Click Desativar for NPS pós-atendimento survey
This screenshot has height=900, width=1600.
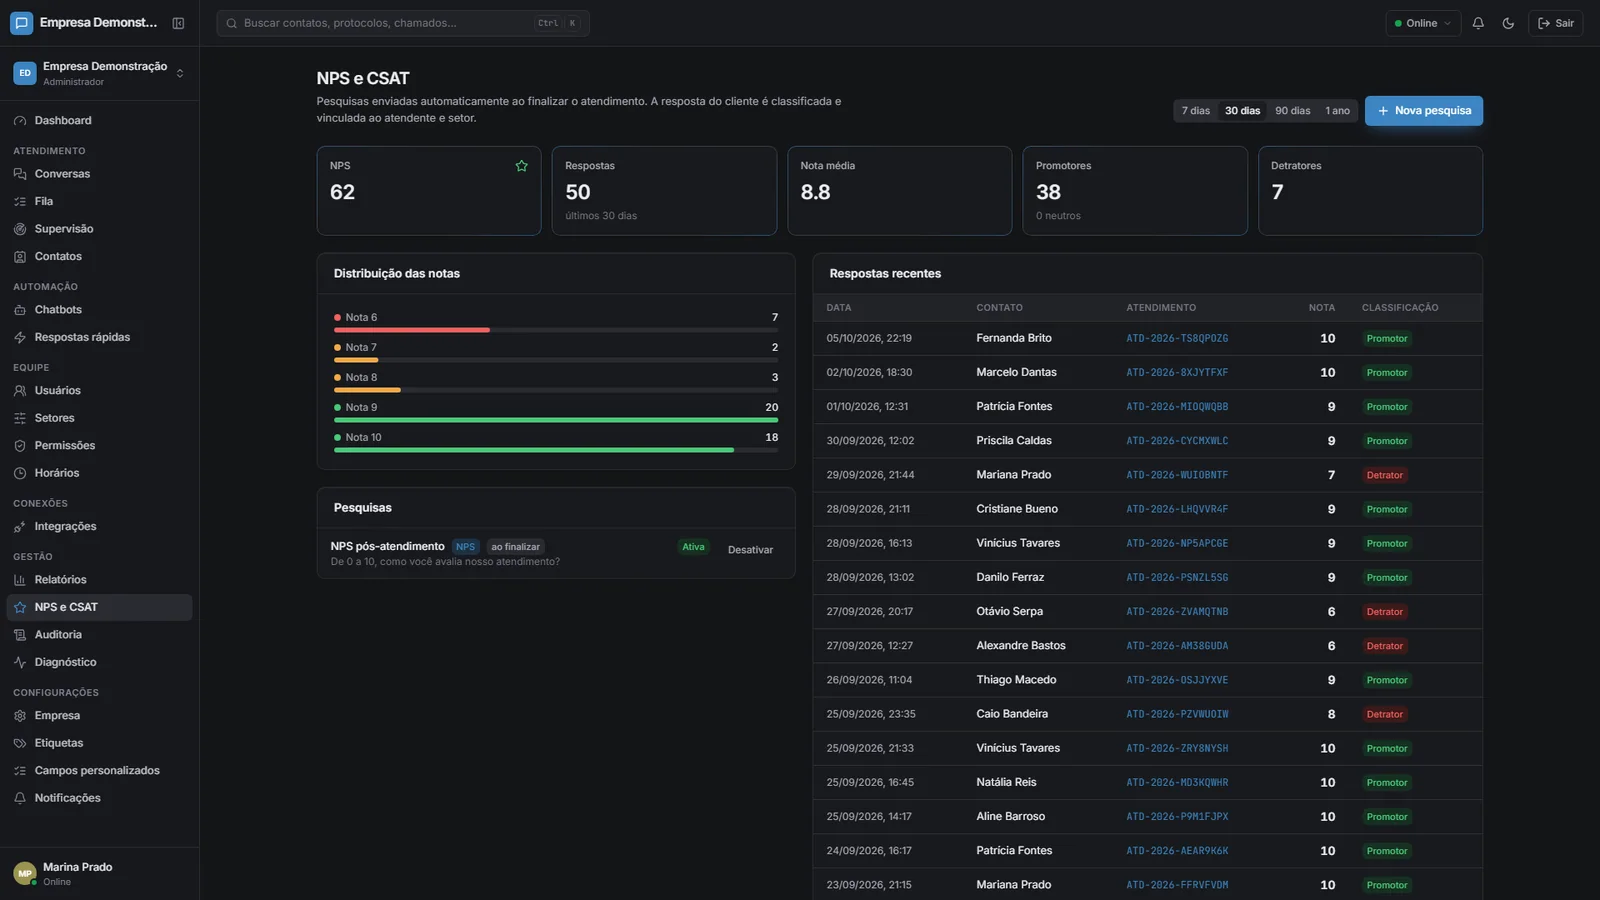[x=750, y=550]
